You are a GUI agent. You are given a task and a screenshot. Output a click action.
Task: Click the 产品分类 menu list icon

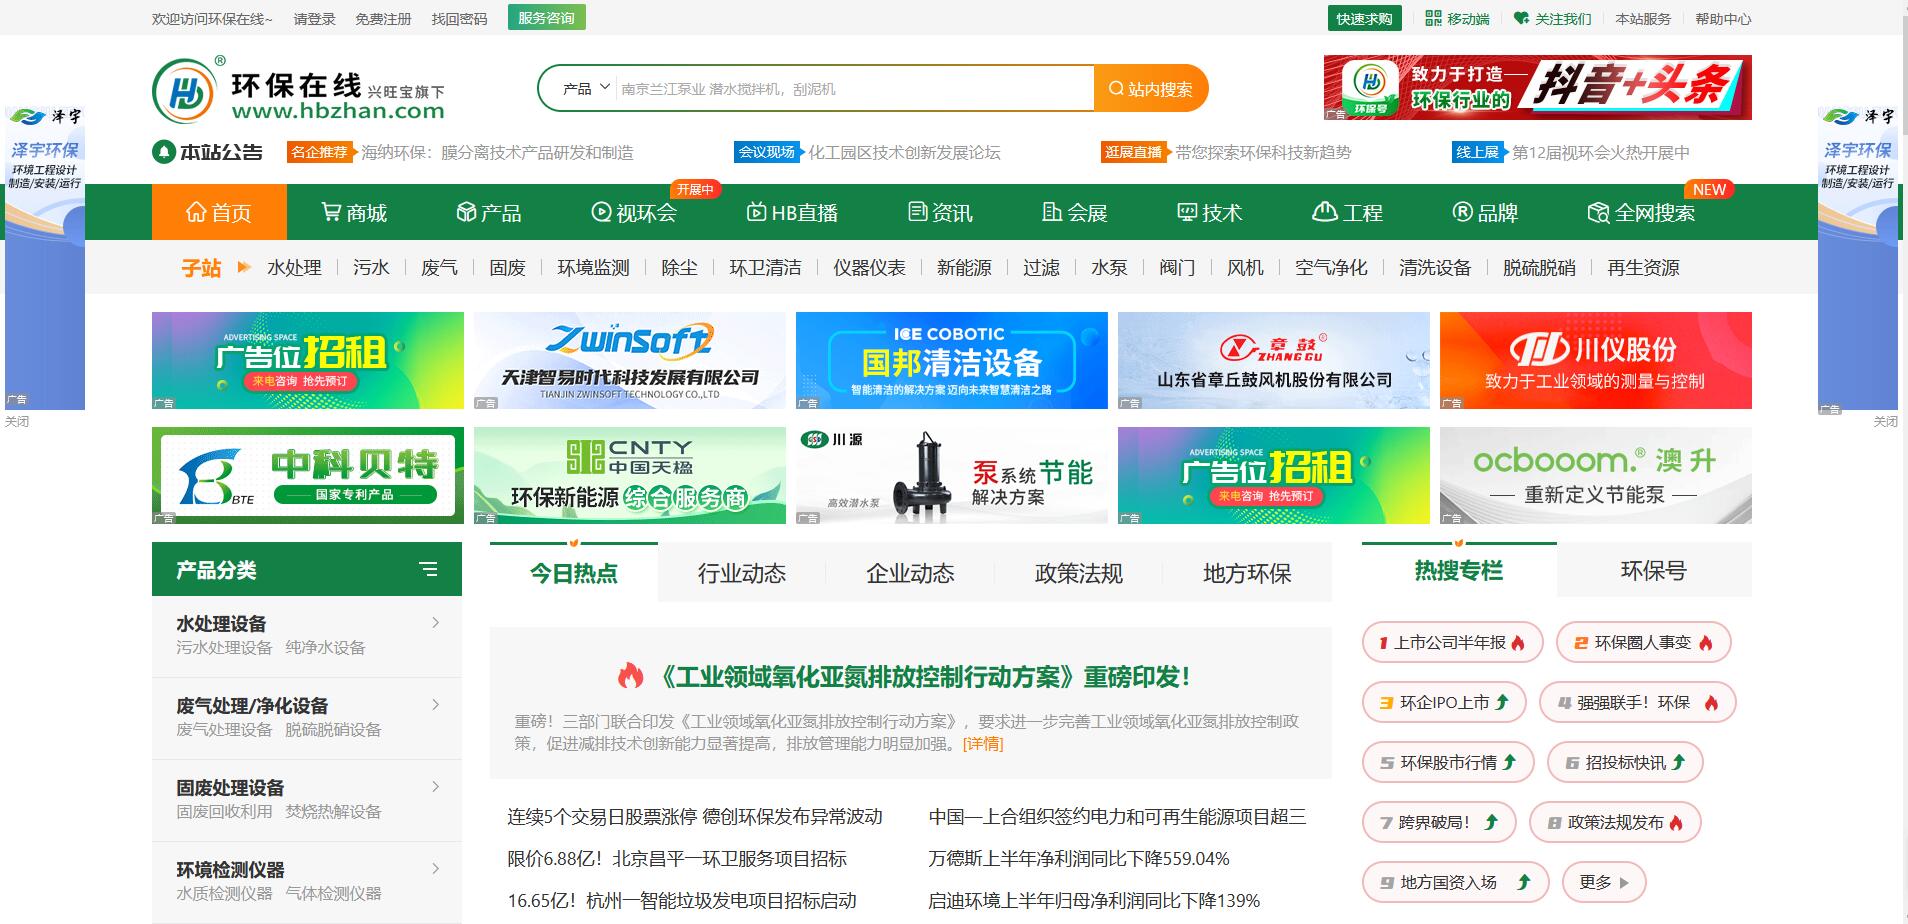click(428, 569)
